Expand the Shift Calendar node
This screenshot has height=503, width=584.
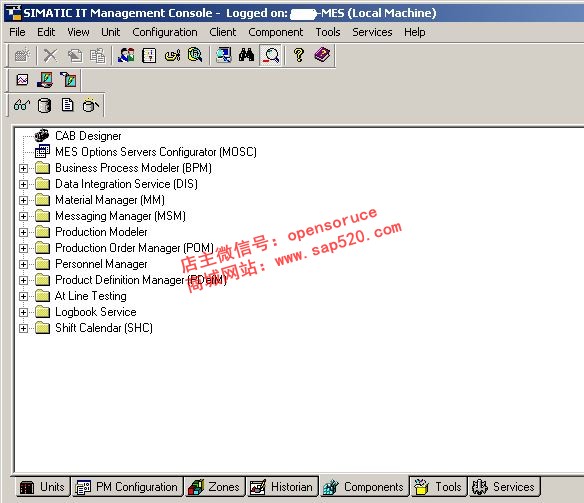point(23,328)
